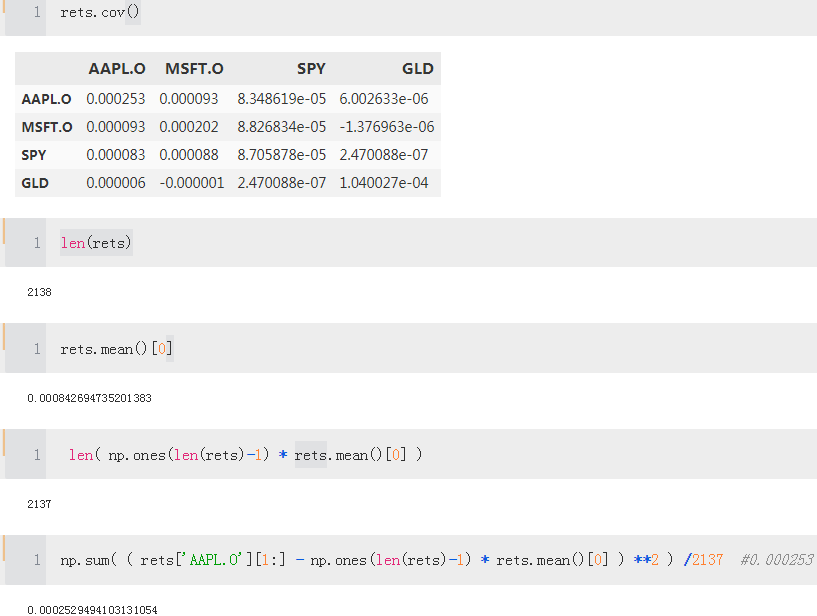The height and width of the screenshot is (616, 817).
Task: Select the GLD column header
Action: (x=418, y=69)
